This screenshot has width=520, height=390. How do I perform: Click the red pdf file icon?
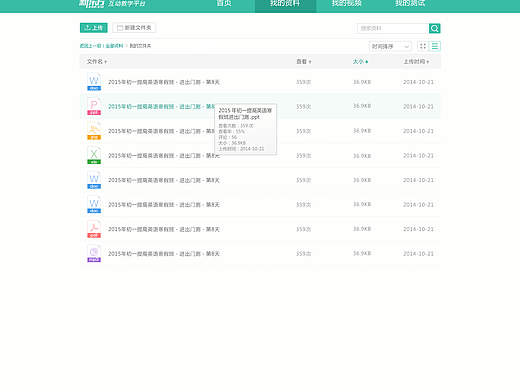coord(94,229)
